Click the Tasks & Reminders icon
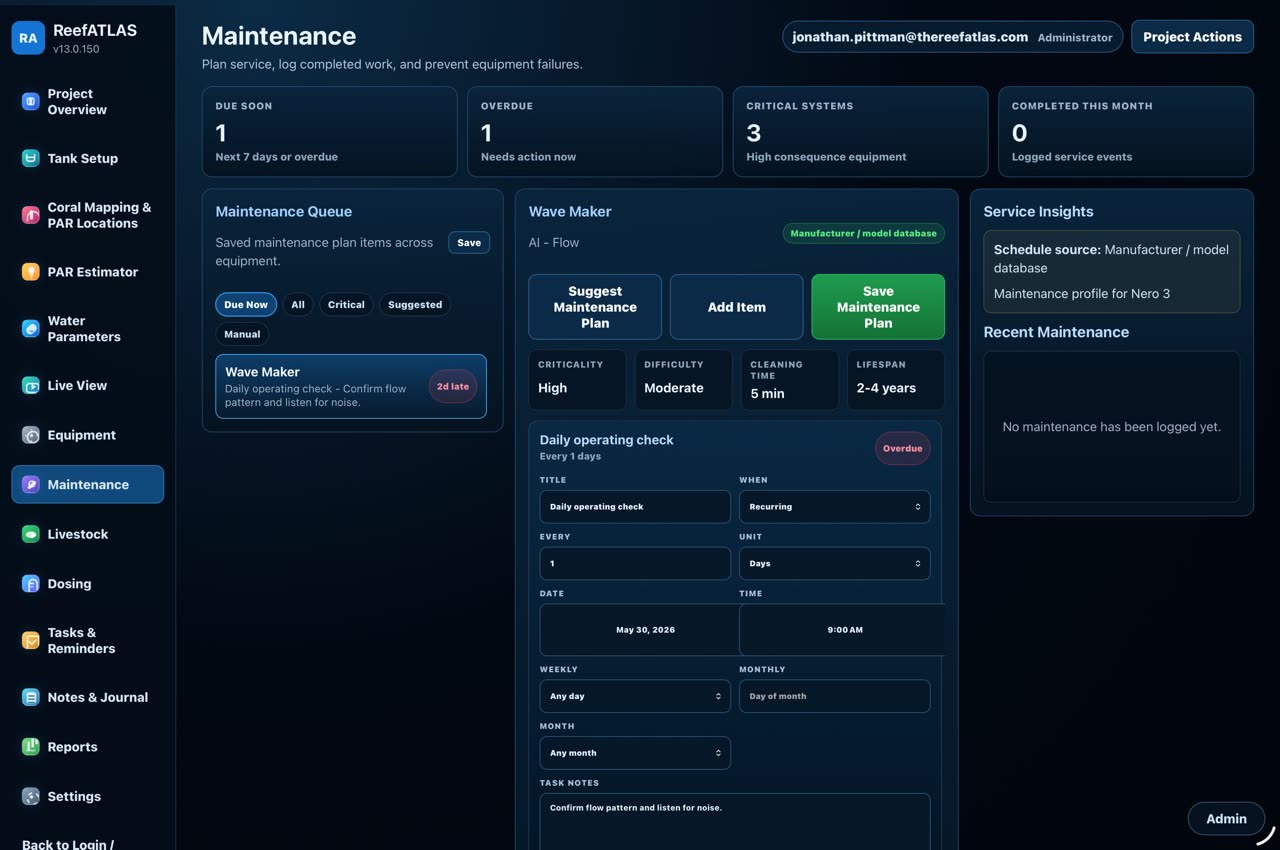1280x850 pixels. click(x=31, y=640)
